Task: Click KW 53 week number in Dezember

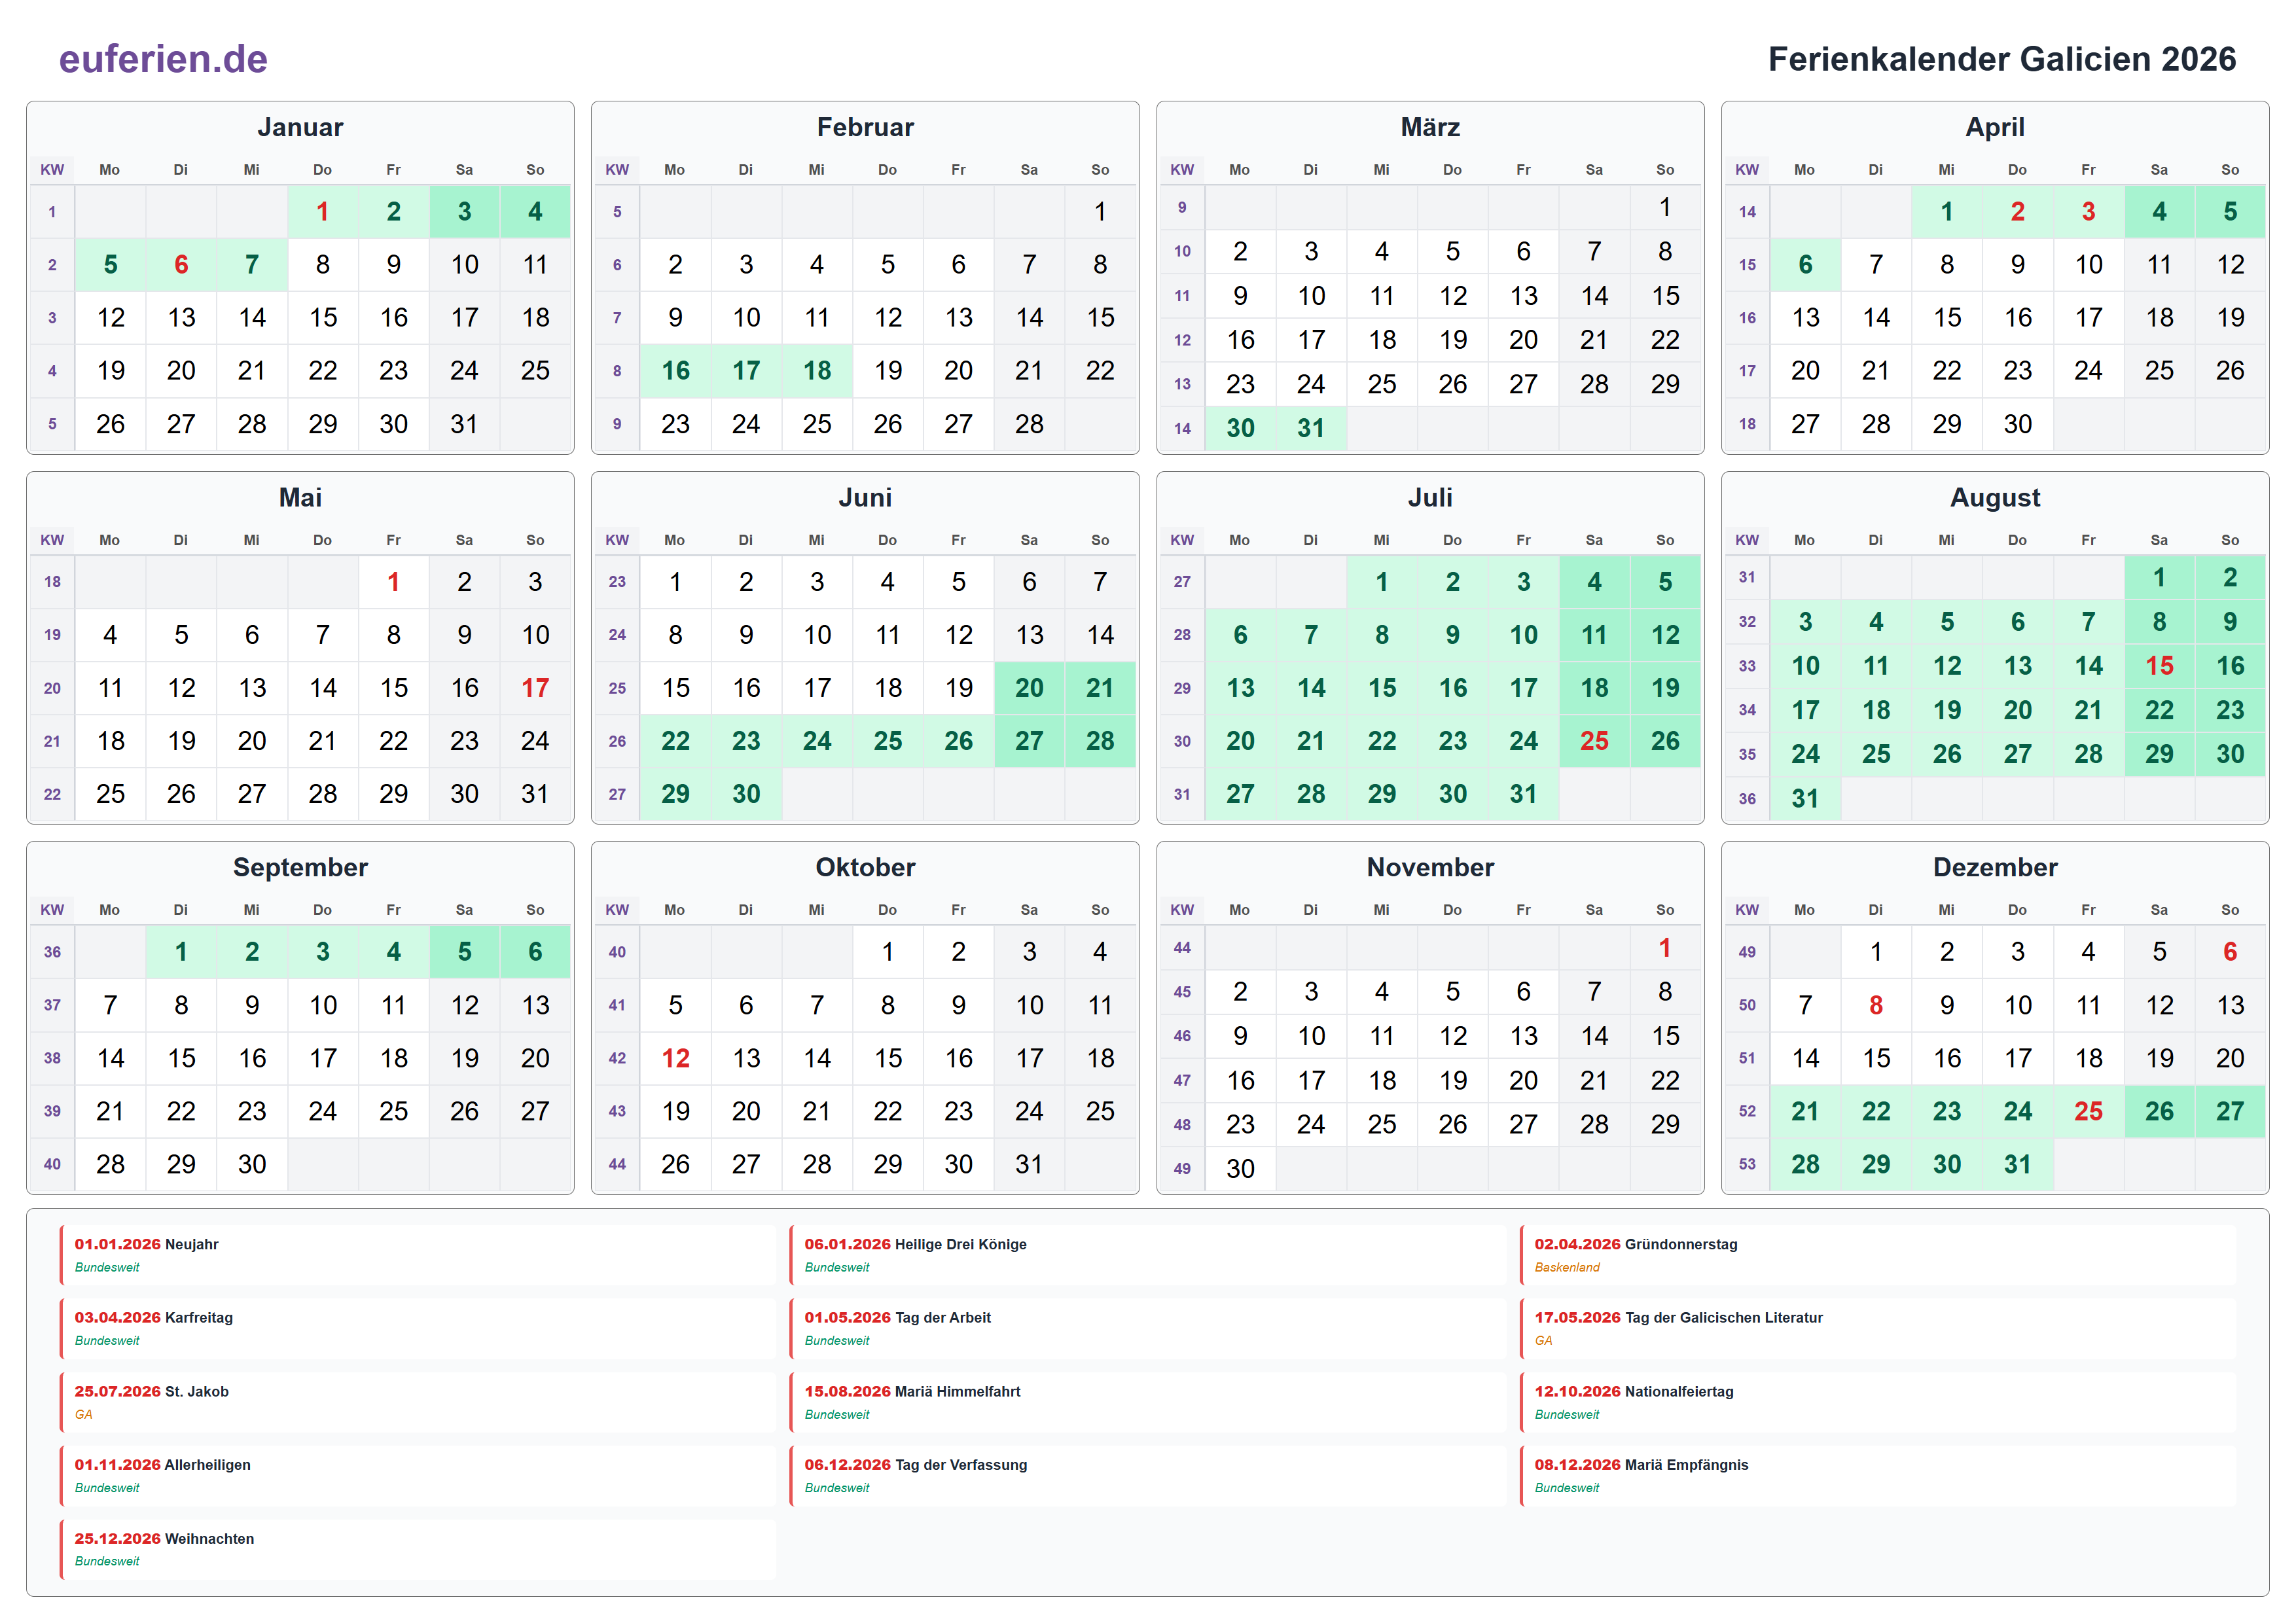Action: [x=1747, y=1164]
